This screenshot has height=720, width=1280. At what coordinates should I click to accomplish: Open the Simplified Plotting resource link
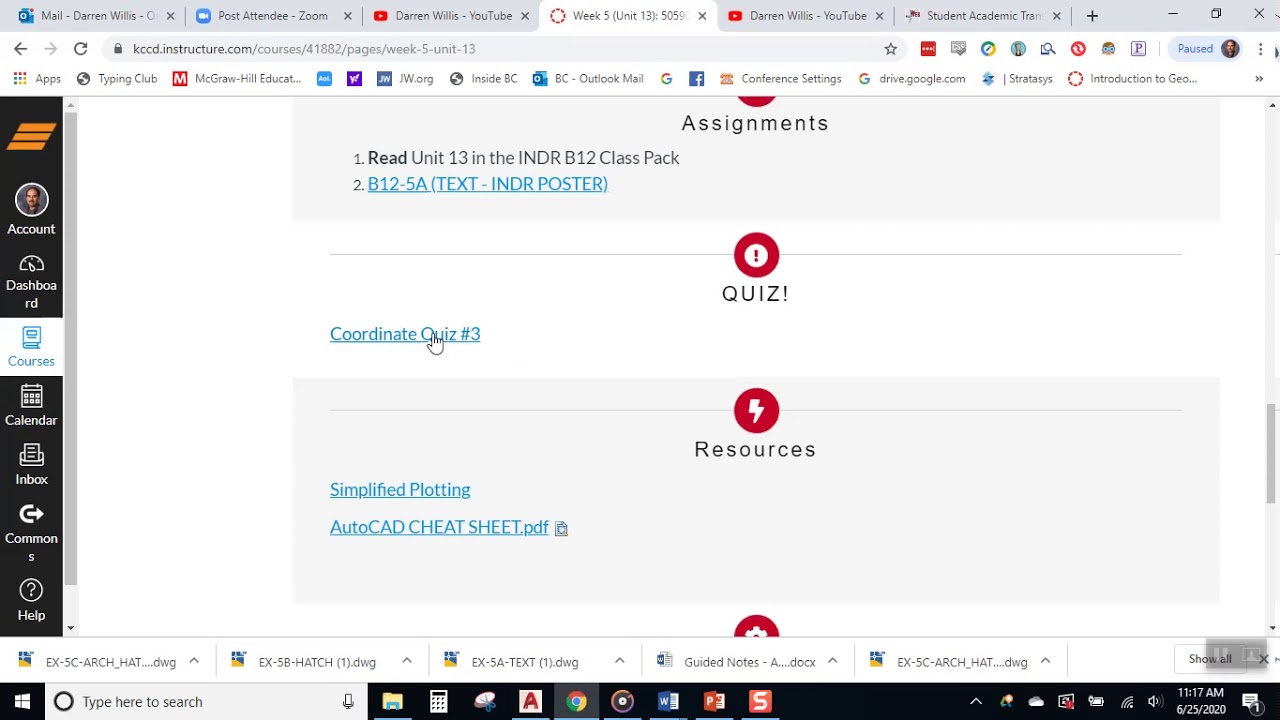coord(400,489)
